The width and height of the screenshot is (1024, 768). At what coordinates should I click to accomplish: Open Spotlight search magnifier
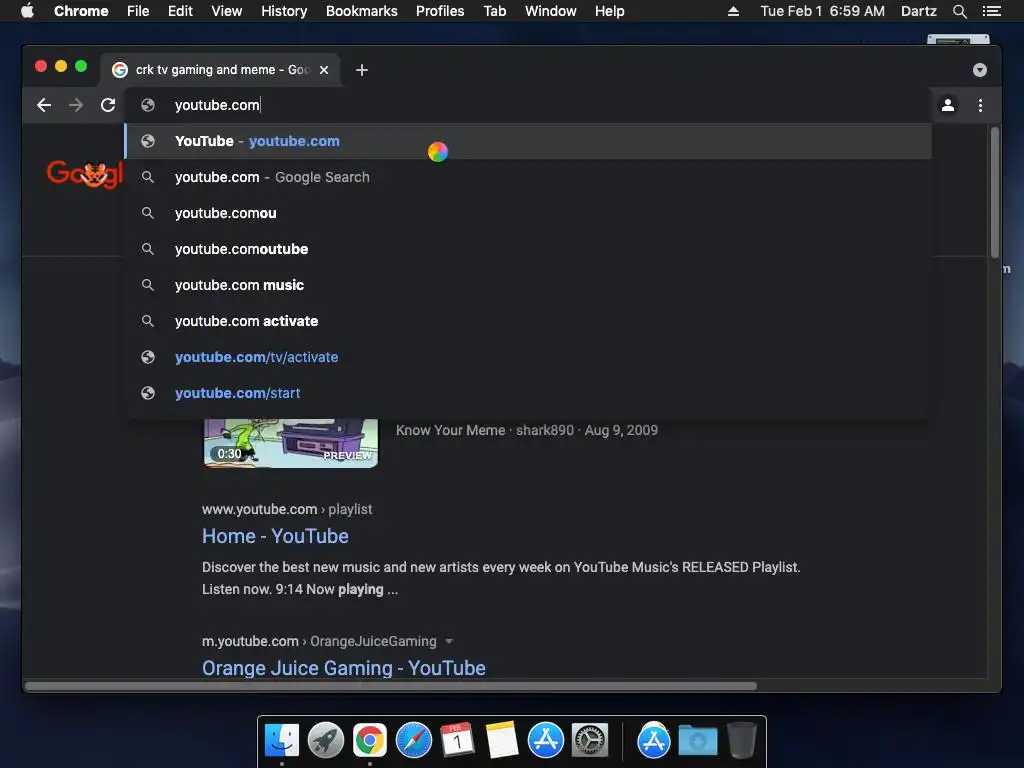[959, 11]
